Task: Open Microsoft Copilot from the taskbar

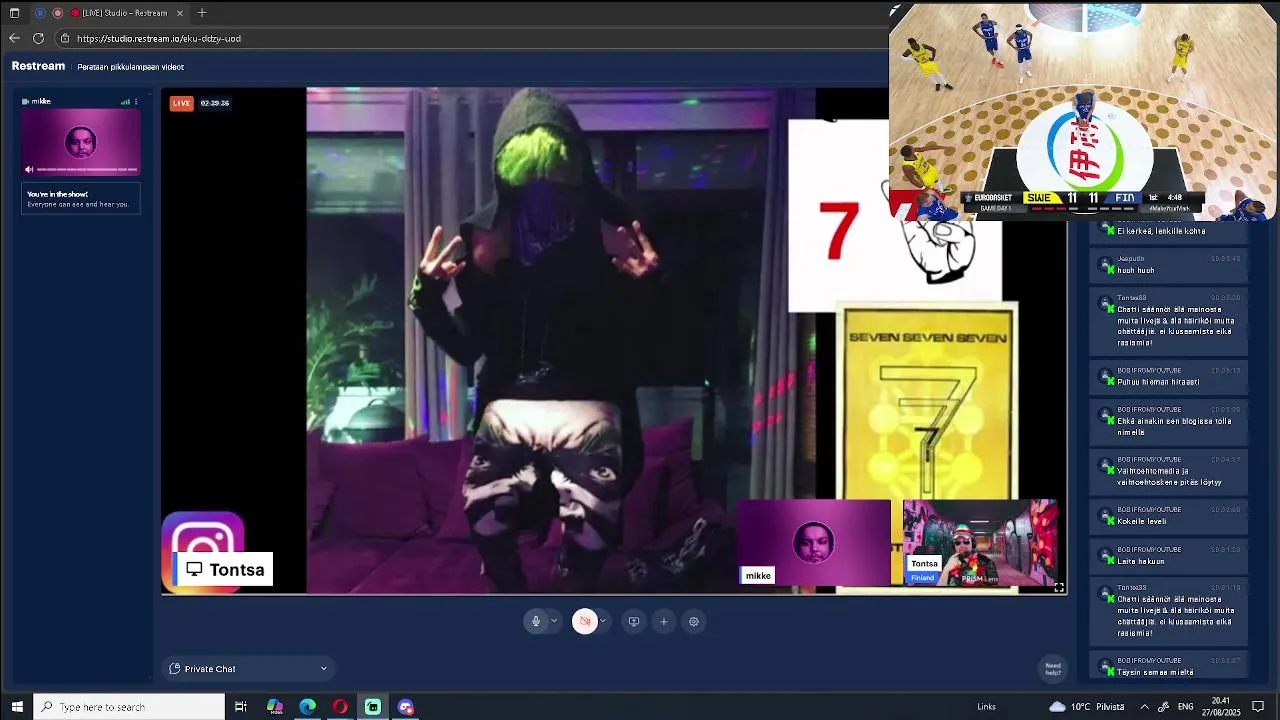Action: pyautogui.click(x=275, y=707)
